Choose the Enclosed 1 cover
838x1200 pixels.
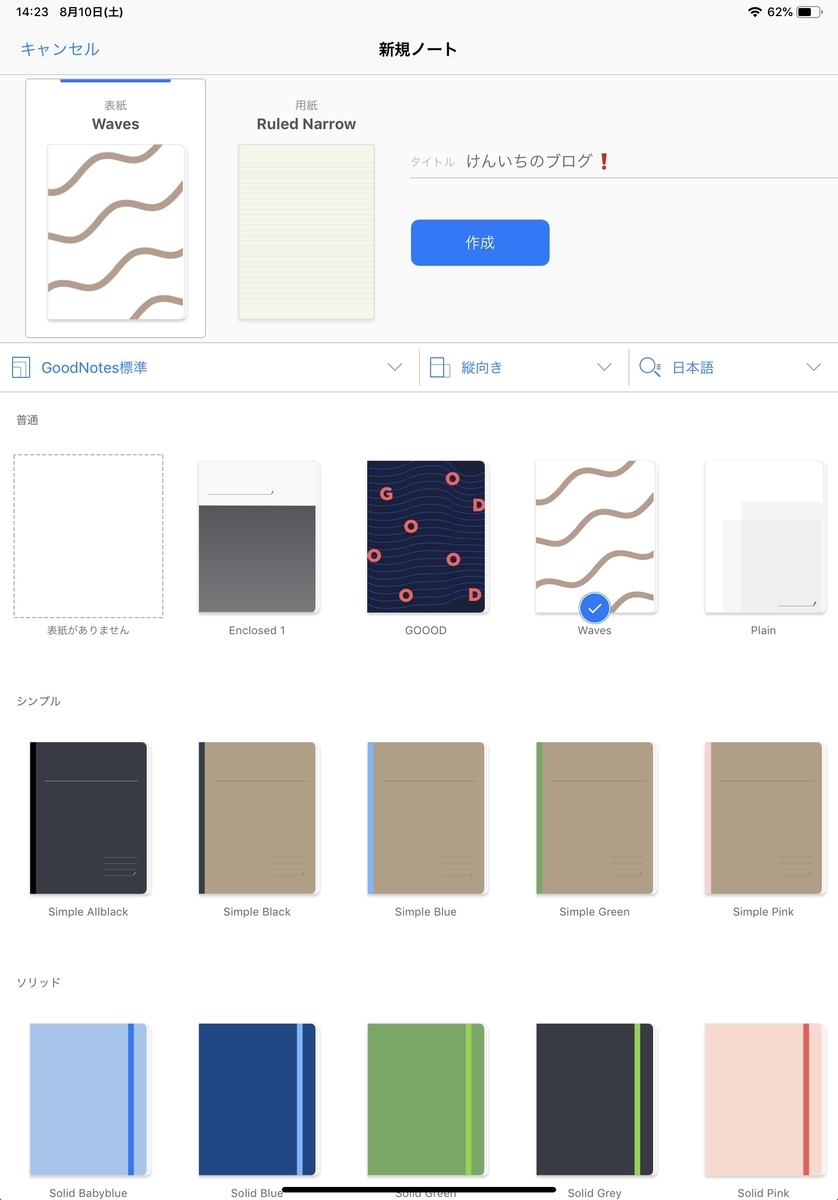pos(257,536)
